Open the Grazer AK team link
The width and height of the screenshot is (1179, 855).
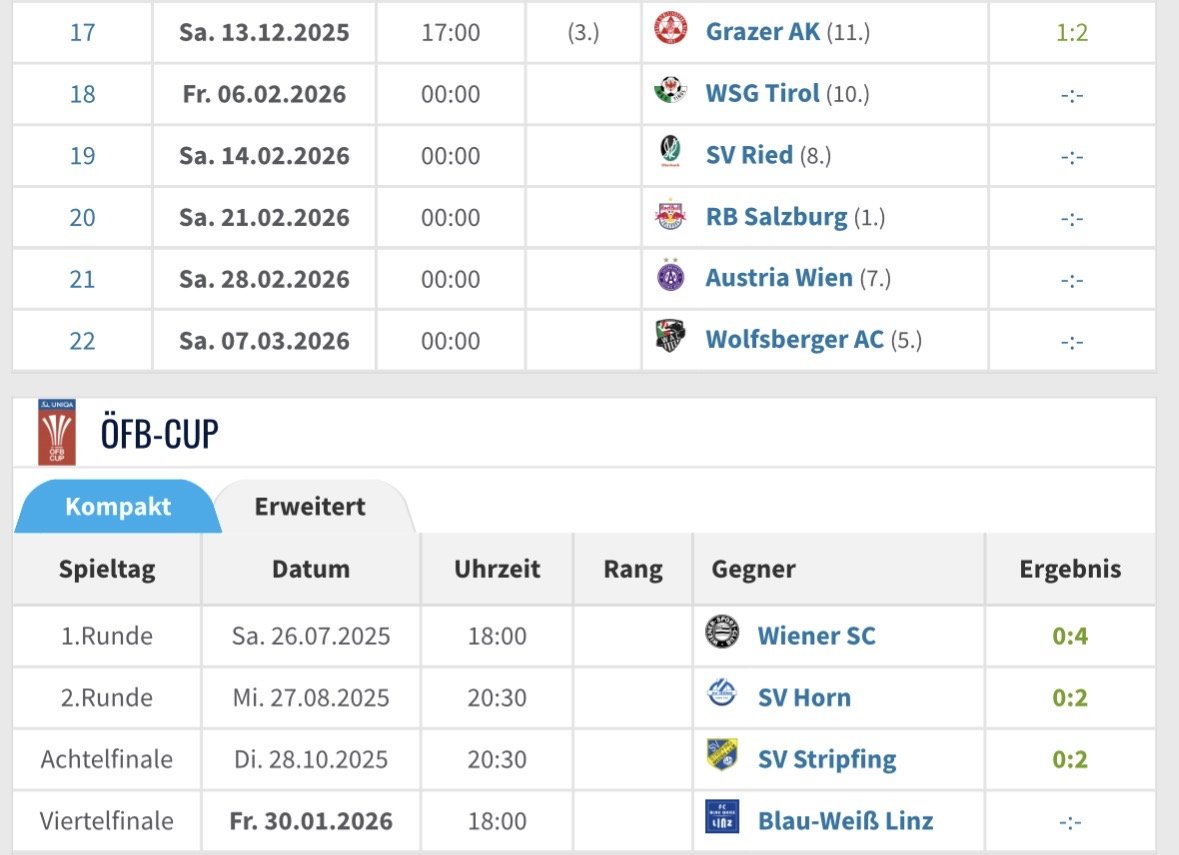[x=762, y=32]
